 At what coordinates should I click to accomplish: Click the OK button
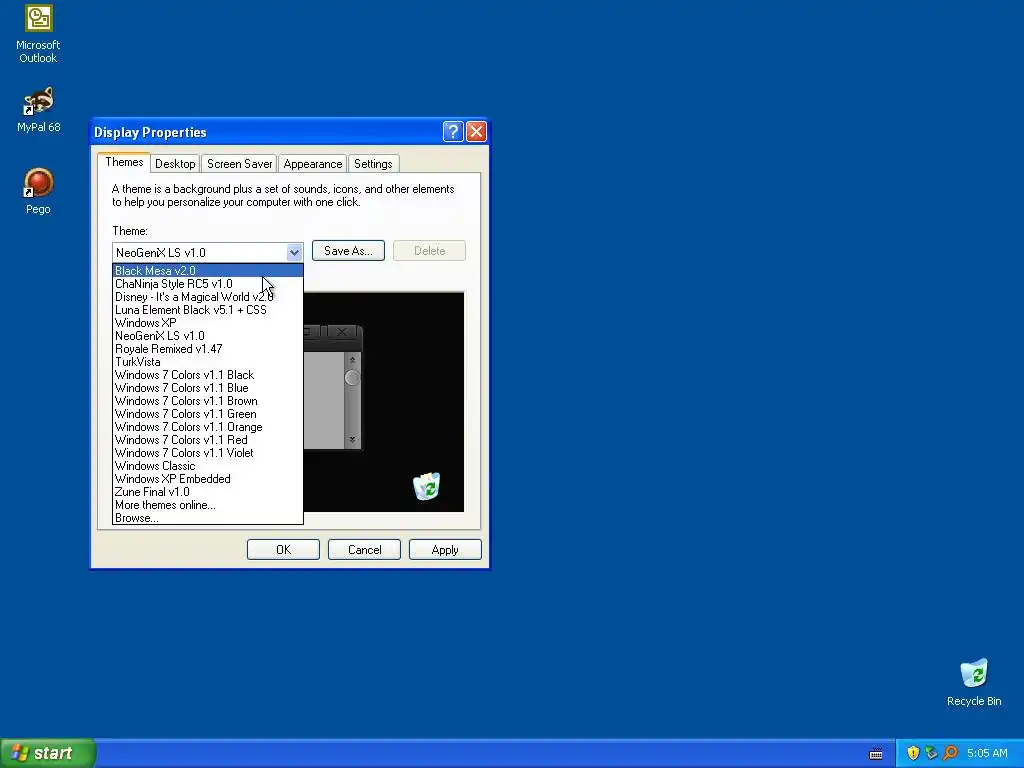click(283, 550)
